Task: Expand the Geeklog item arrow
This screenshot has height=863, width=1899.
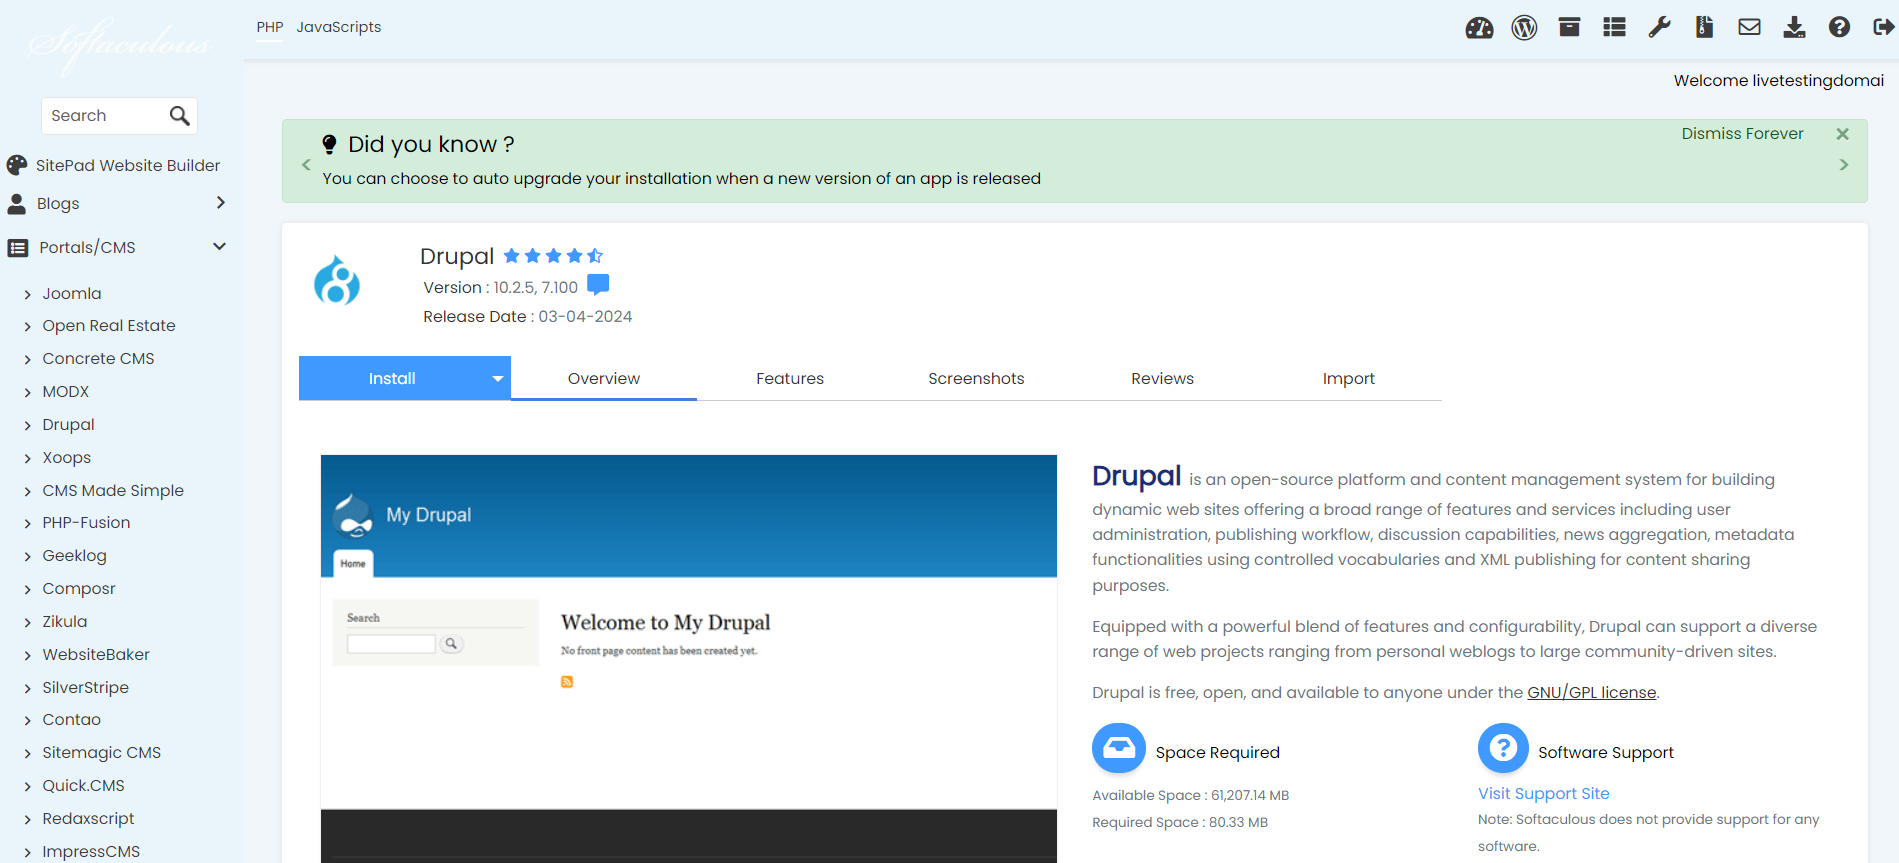Action: [x=28, y=557]
